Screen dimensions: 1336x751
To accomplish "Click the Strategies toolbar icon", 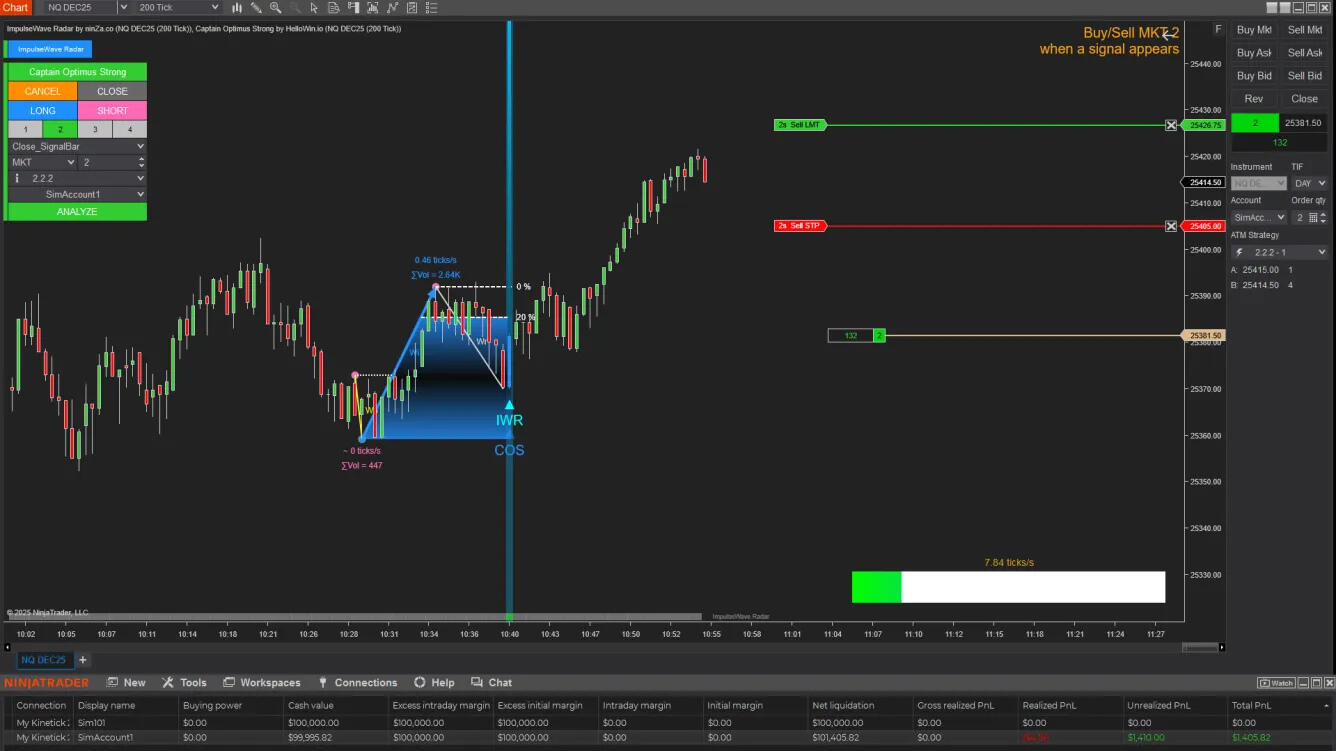I will pyautogui.click(x=391, y=8).
